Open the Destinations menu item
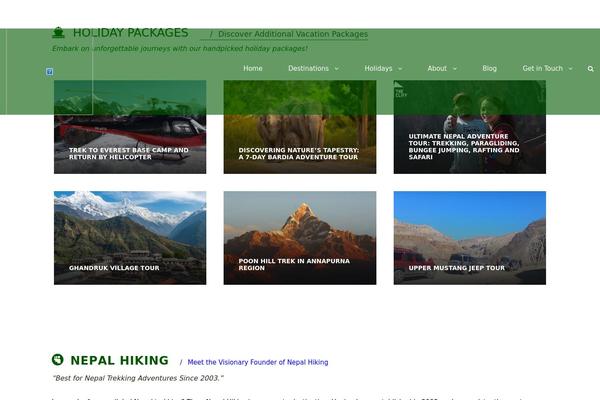 click(x=308, y=69)
